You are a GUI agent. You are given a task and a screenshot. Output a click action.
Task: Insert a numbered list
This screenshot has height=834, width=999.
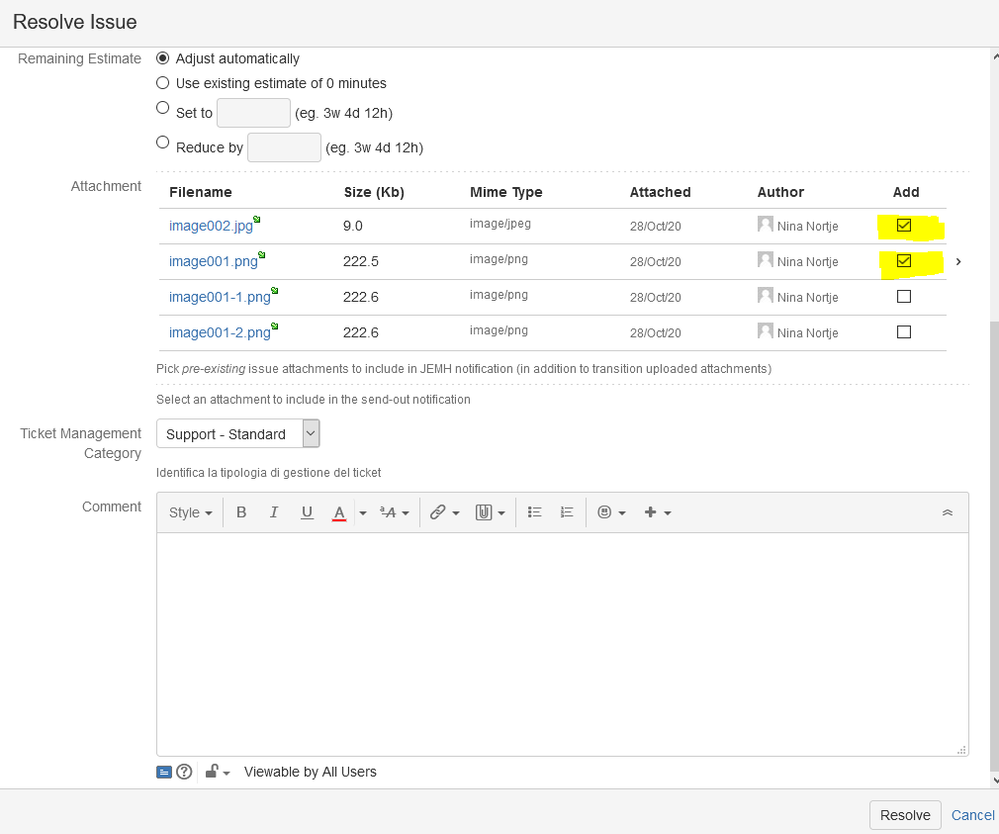pyautogui.click(x=566, y=512)
